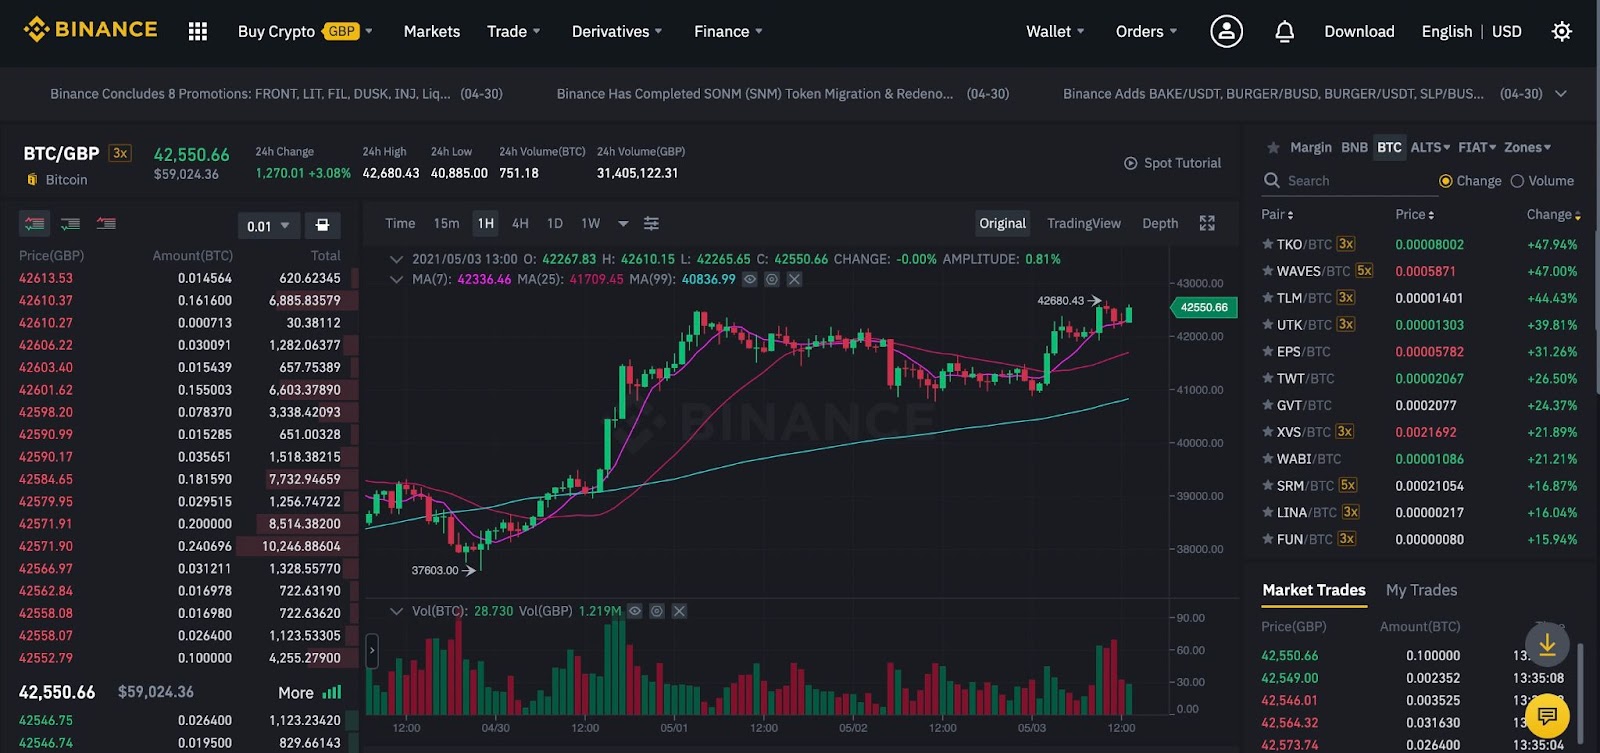The height and width of the screenshot is (753, 1600).
Task: Expand the Zones dropdown
Action: (x=1527, y=147)
